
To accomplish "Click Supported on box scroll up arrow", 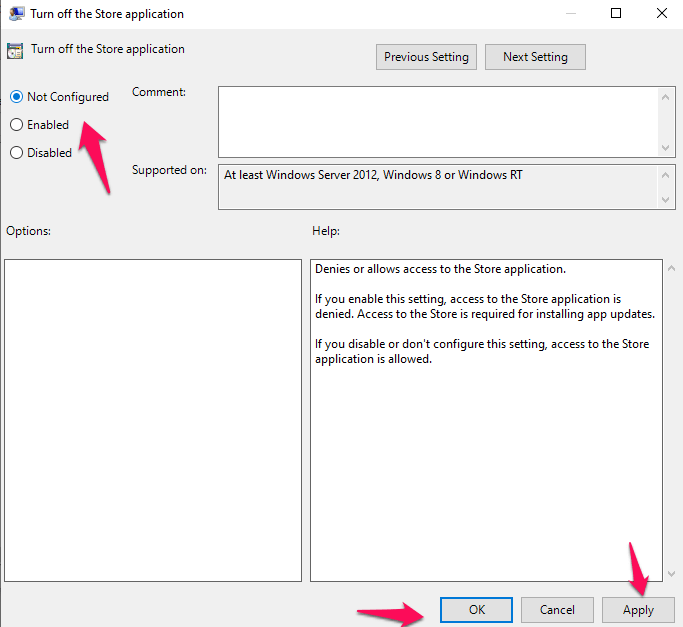I will pyautogui.click(x=665, y=175).
